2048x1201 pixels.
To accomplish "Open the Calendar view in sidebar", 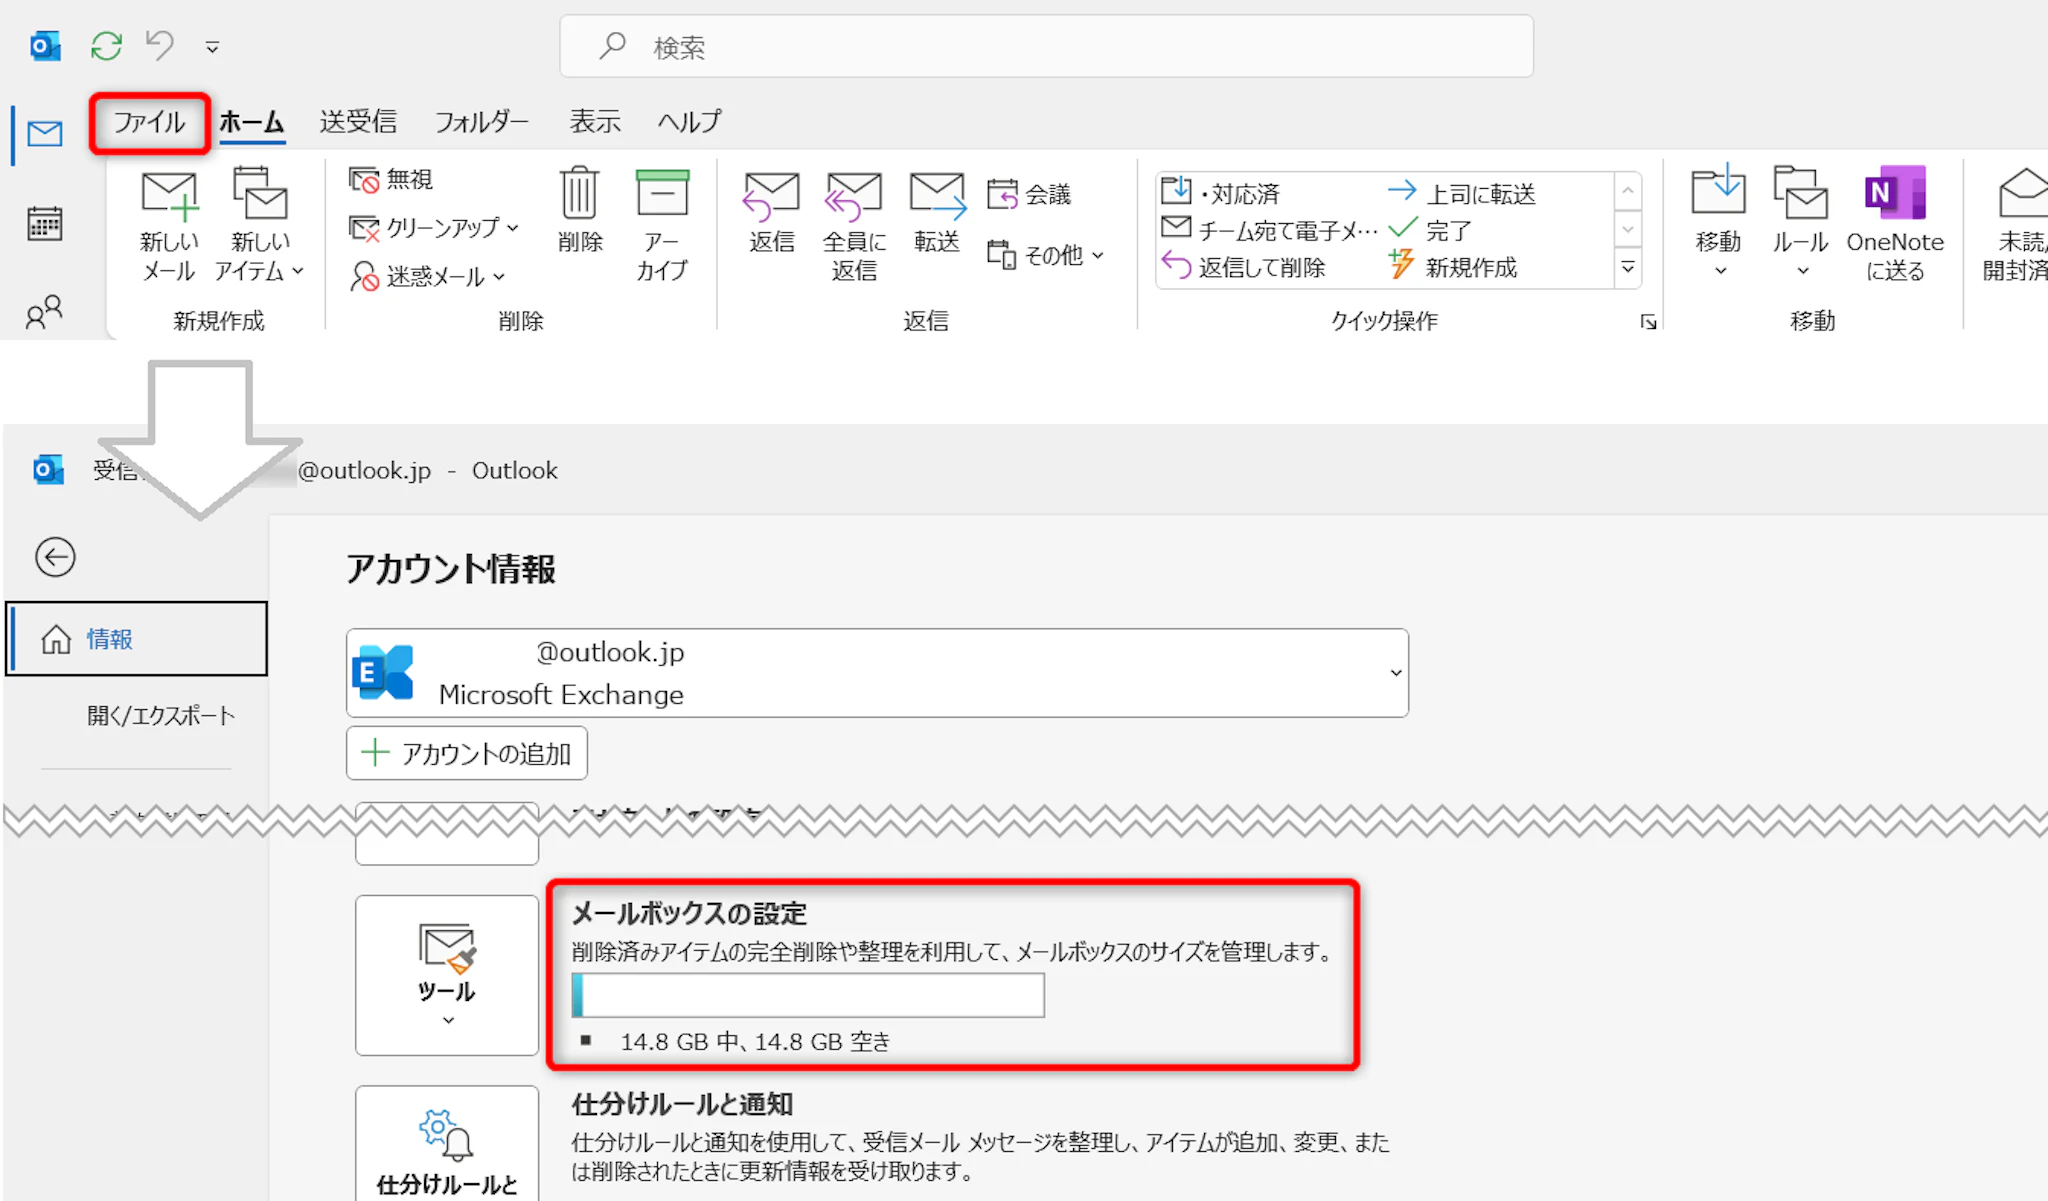I will (x=44, y=224).
